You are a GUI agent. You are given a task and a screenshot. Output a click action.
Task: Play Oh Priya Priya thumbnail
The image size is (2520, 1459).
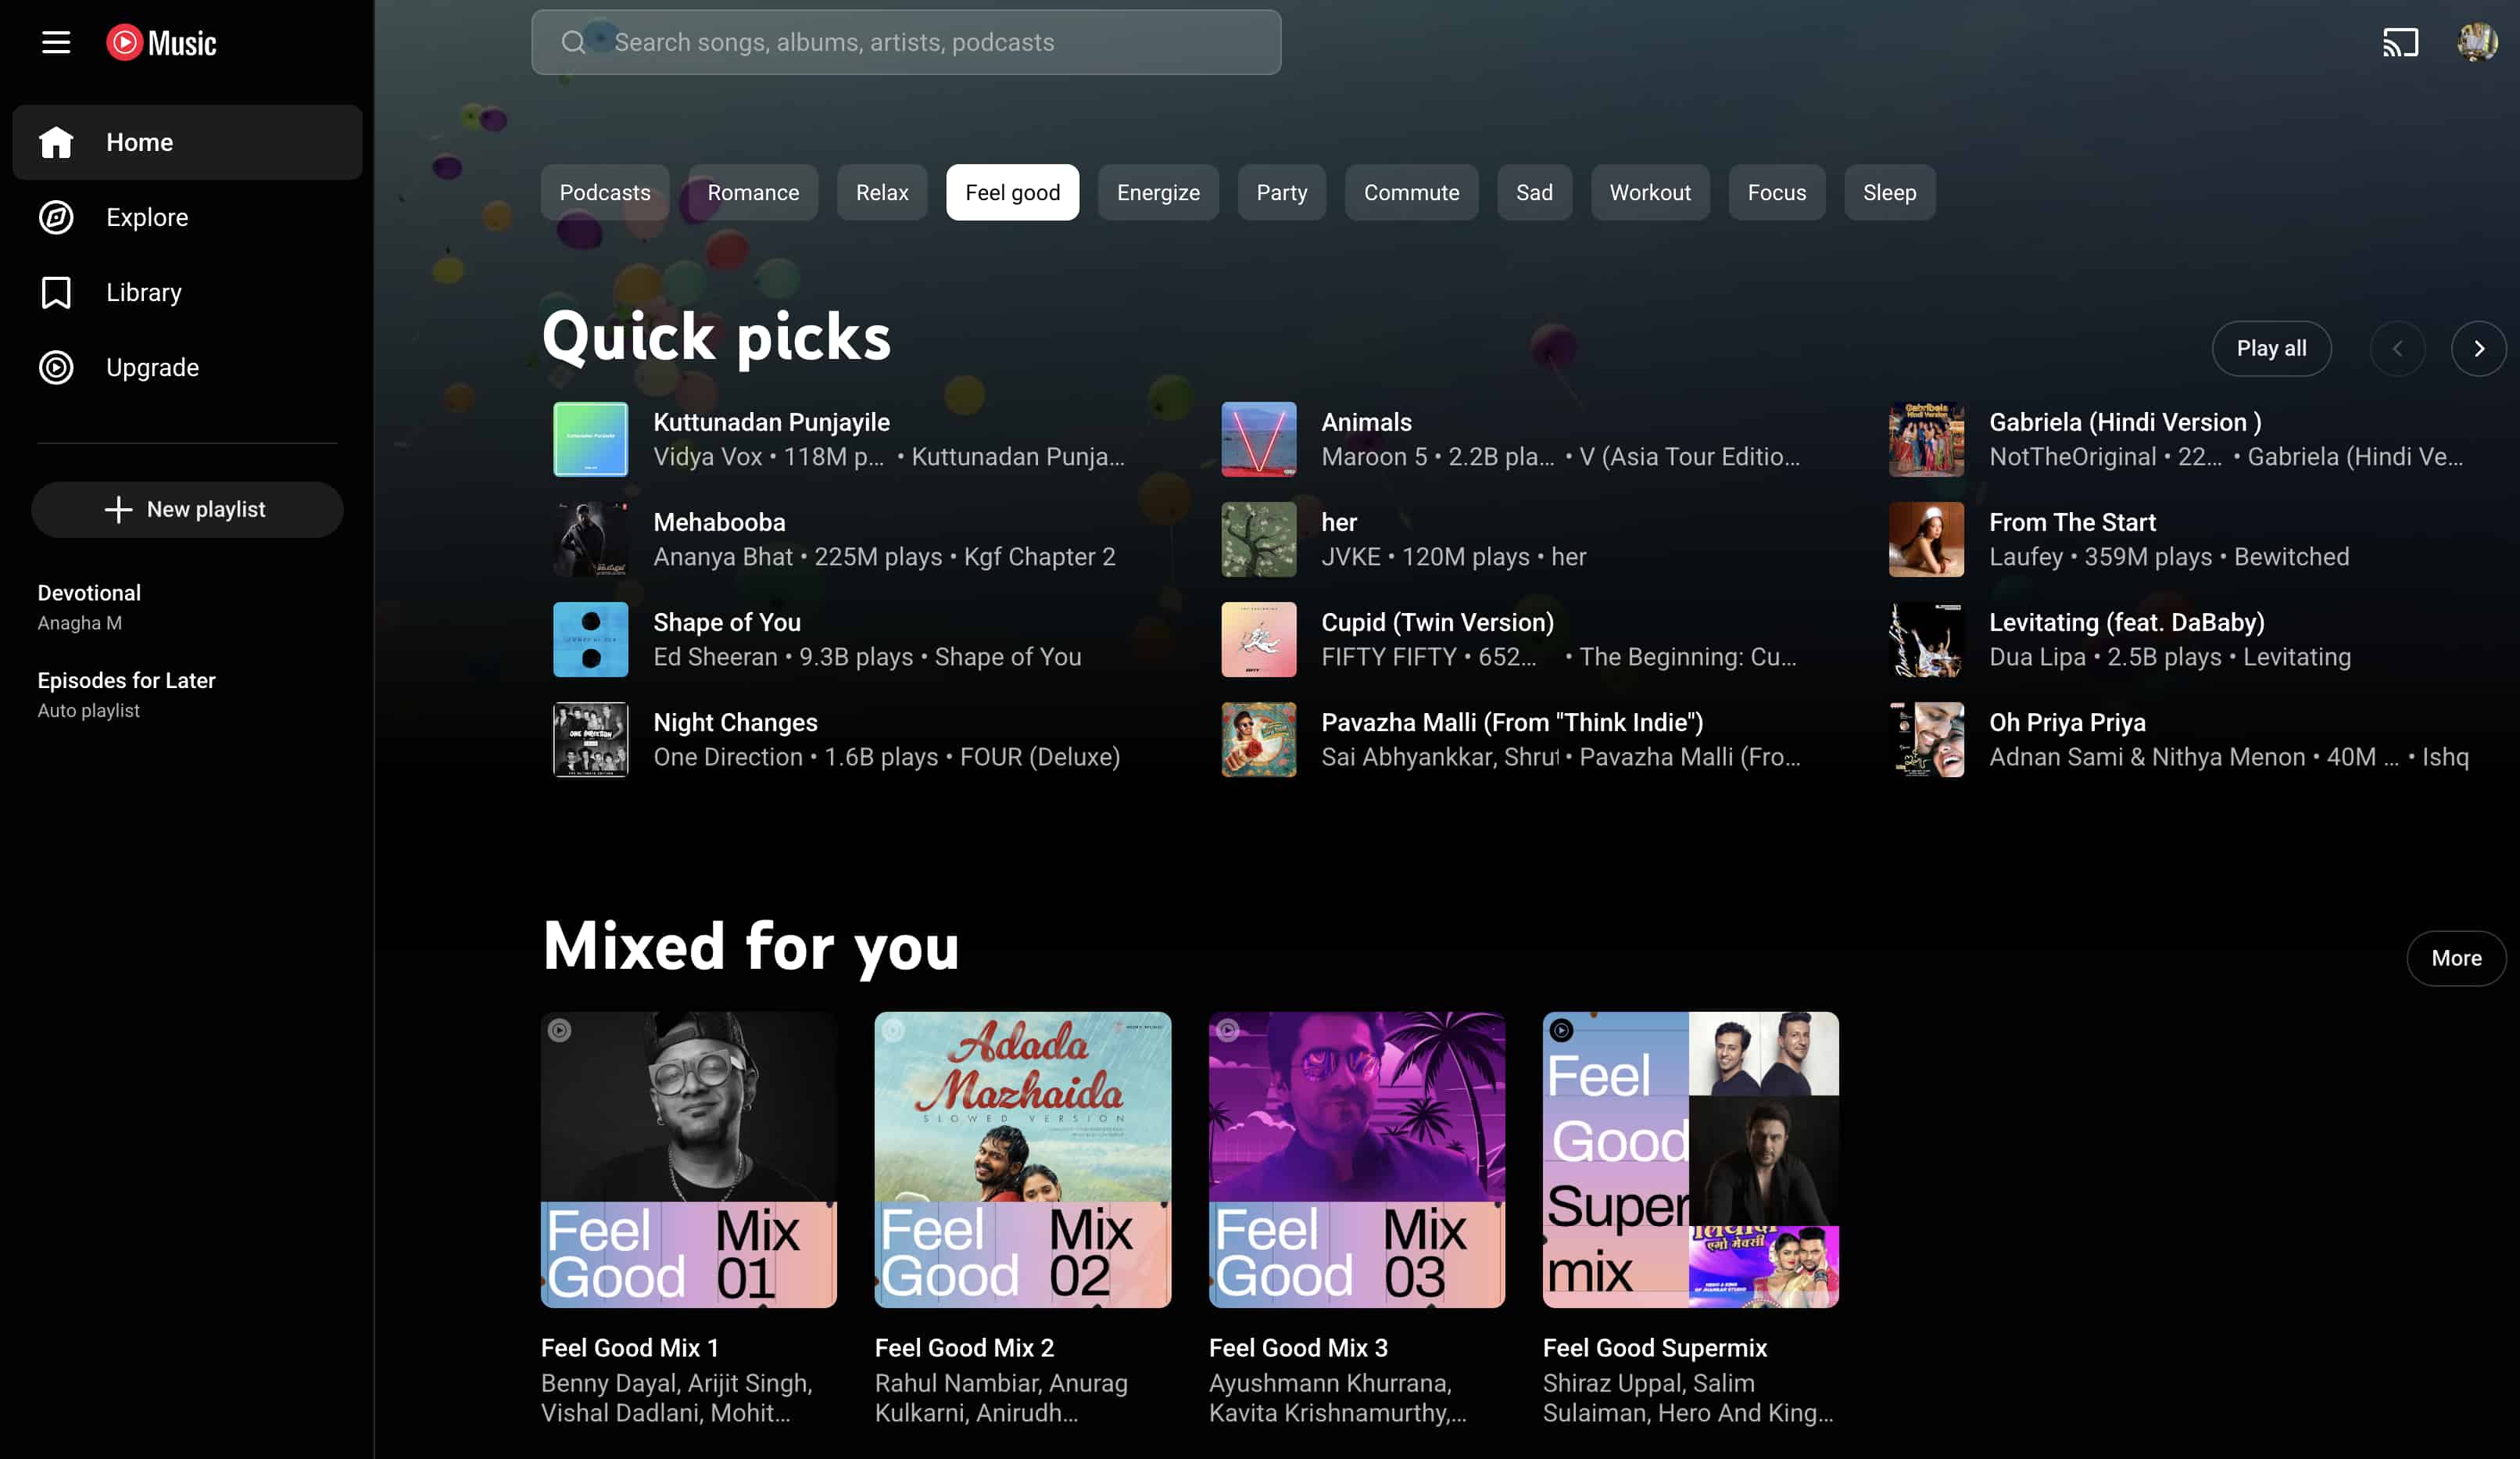point(1926,739)
